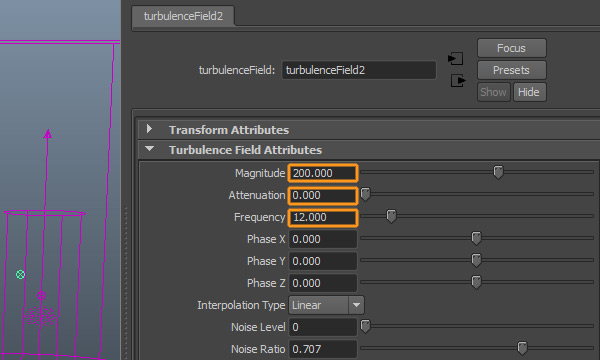Click the Magnitude value field
600x360 pixels.
(x=323, y=173)
